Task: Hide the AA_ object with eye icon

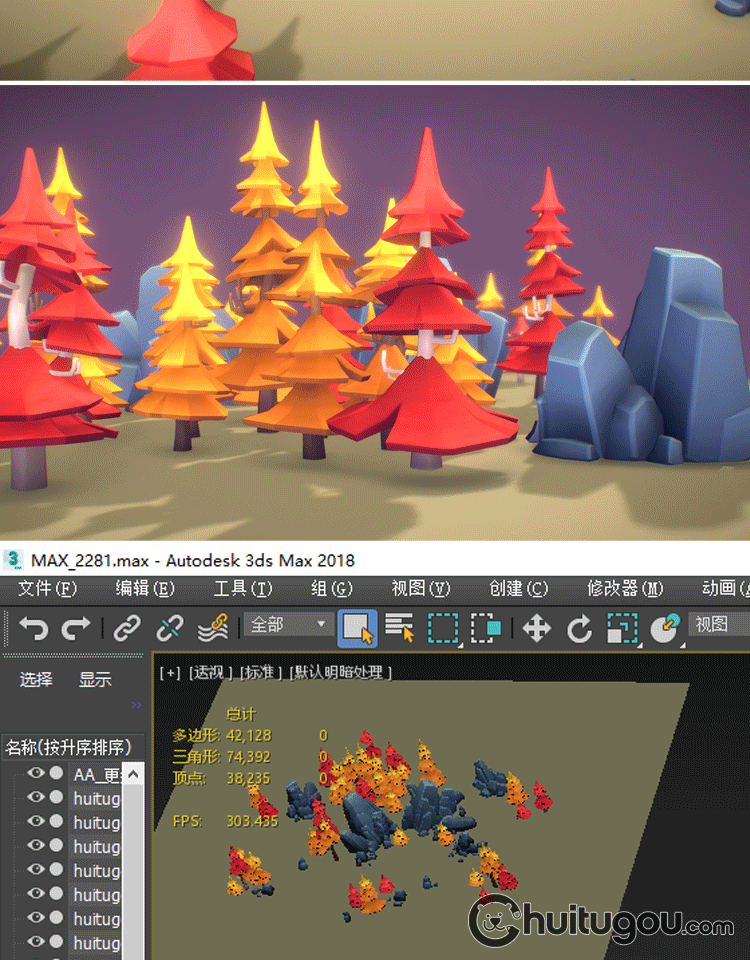Action: 36,773
